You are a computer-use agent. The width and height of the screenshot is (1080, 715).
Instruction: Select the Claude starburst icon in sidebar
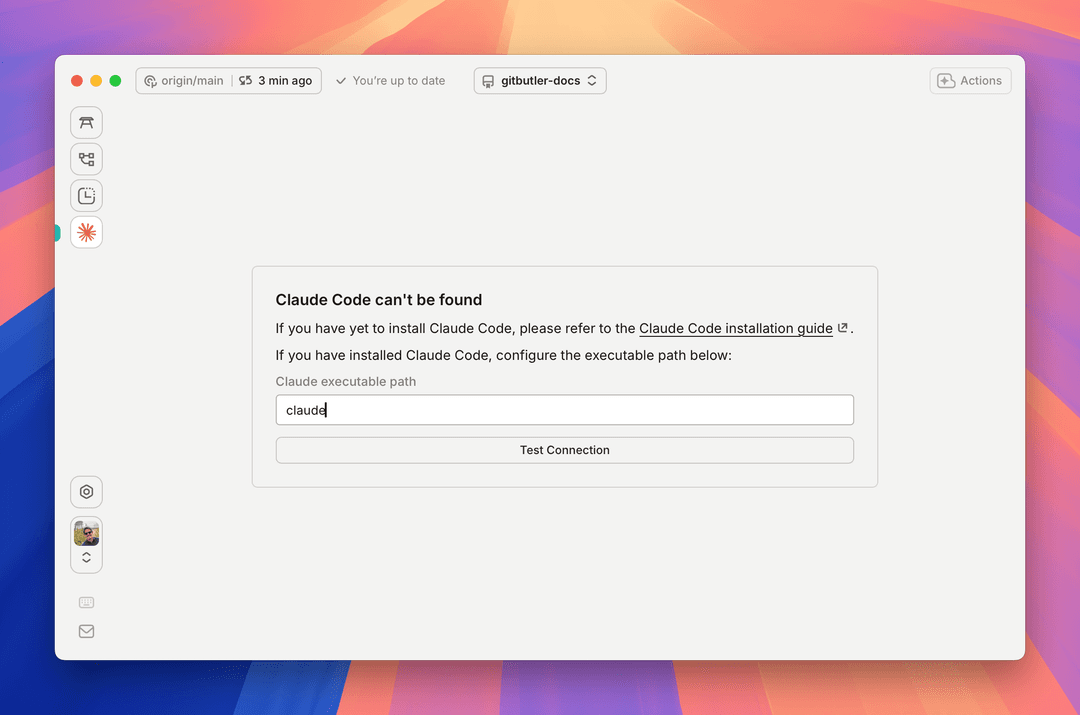coord(86,232)
